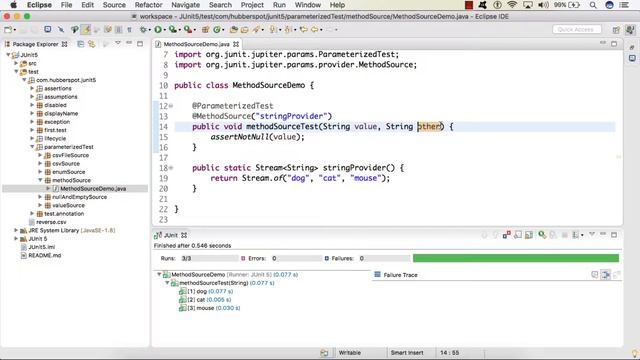Toggle Link with Editor in Package Explorer
This screenshot has height=360, width=640.
pyautogui.click(x=91, y=44)
